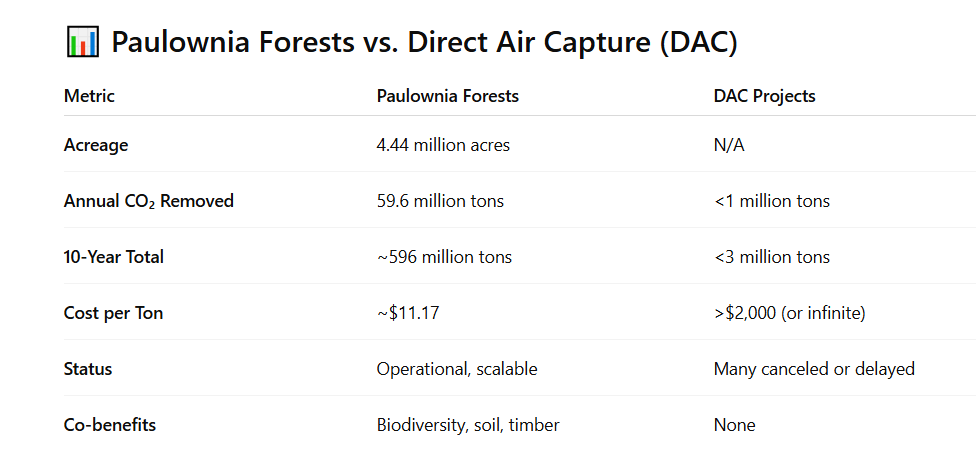Viewport: 976px width, 467px height.
Task: Click the >$2,000 (or infinite) cell
Action: (x=789, y=313)
